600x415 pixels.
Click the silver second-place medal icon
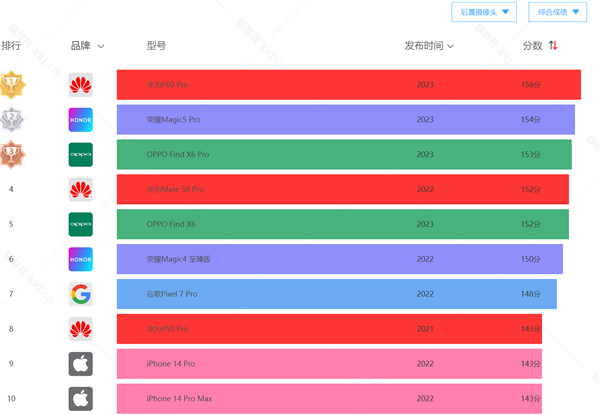[12, 119]
